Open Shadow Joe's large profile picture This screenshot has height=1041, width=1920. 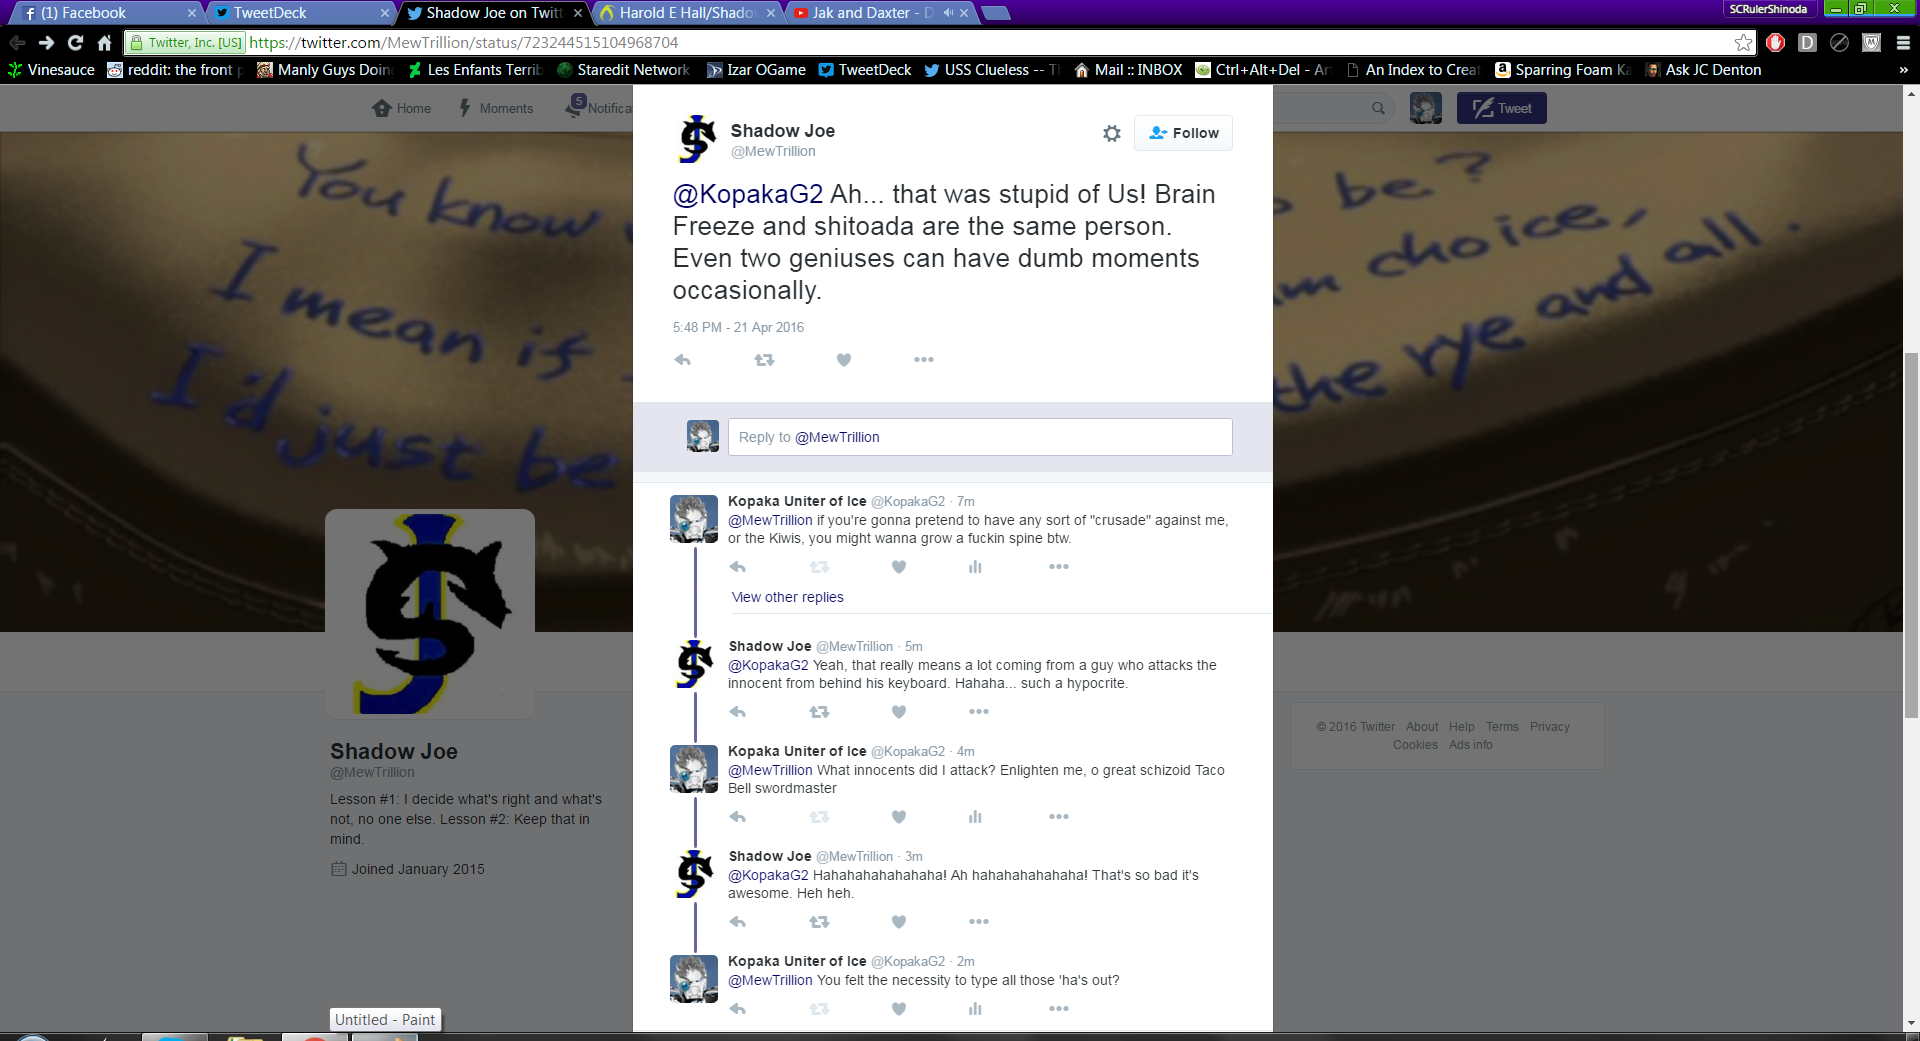pos(430,614)
